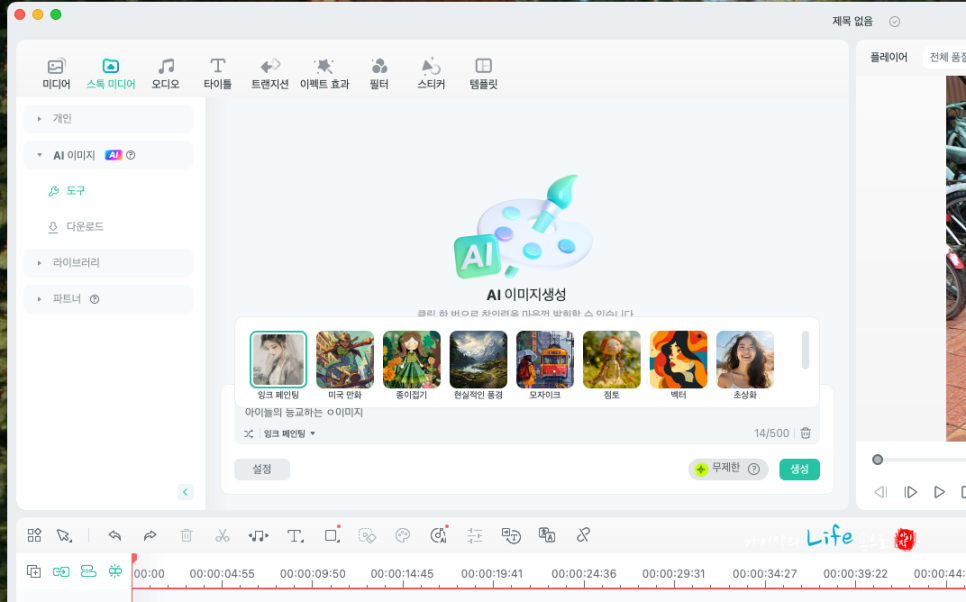Step back one frame in player
Screen dimensions: 966x602
pyautogui.click(x=881, y=492)
